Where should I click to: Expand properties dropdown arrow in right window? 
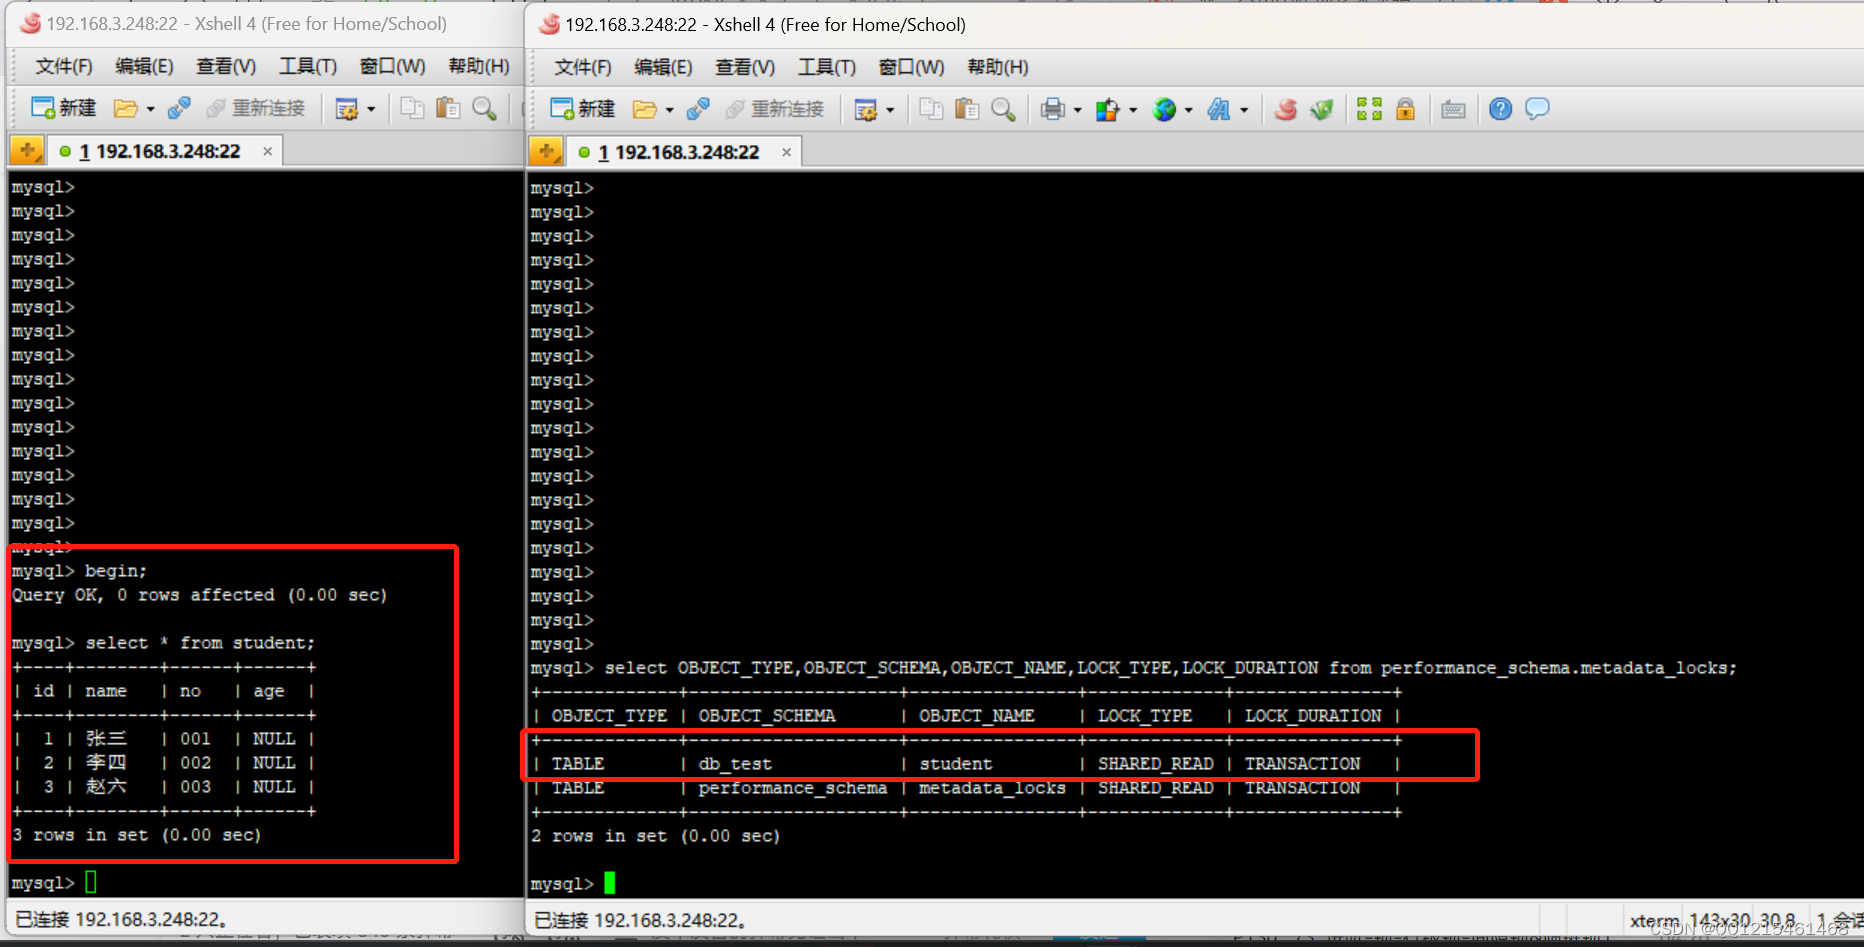click(x=890, y=110)
